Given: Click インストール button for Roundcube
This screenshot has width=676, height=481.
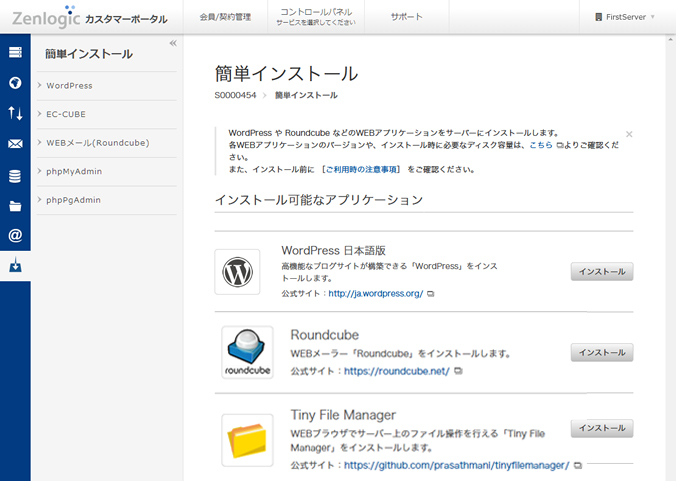Looking at the screenshot, I should (602, 352).
